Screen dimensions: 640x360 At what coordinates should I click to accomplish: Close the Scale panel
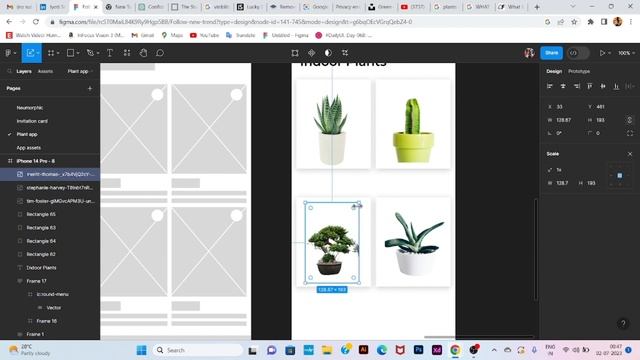[630, 154]
